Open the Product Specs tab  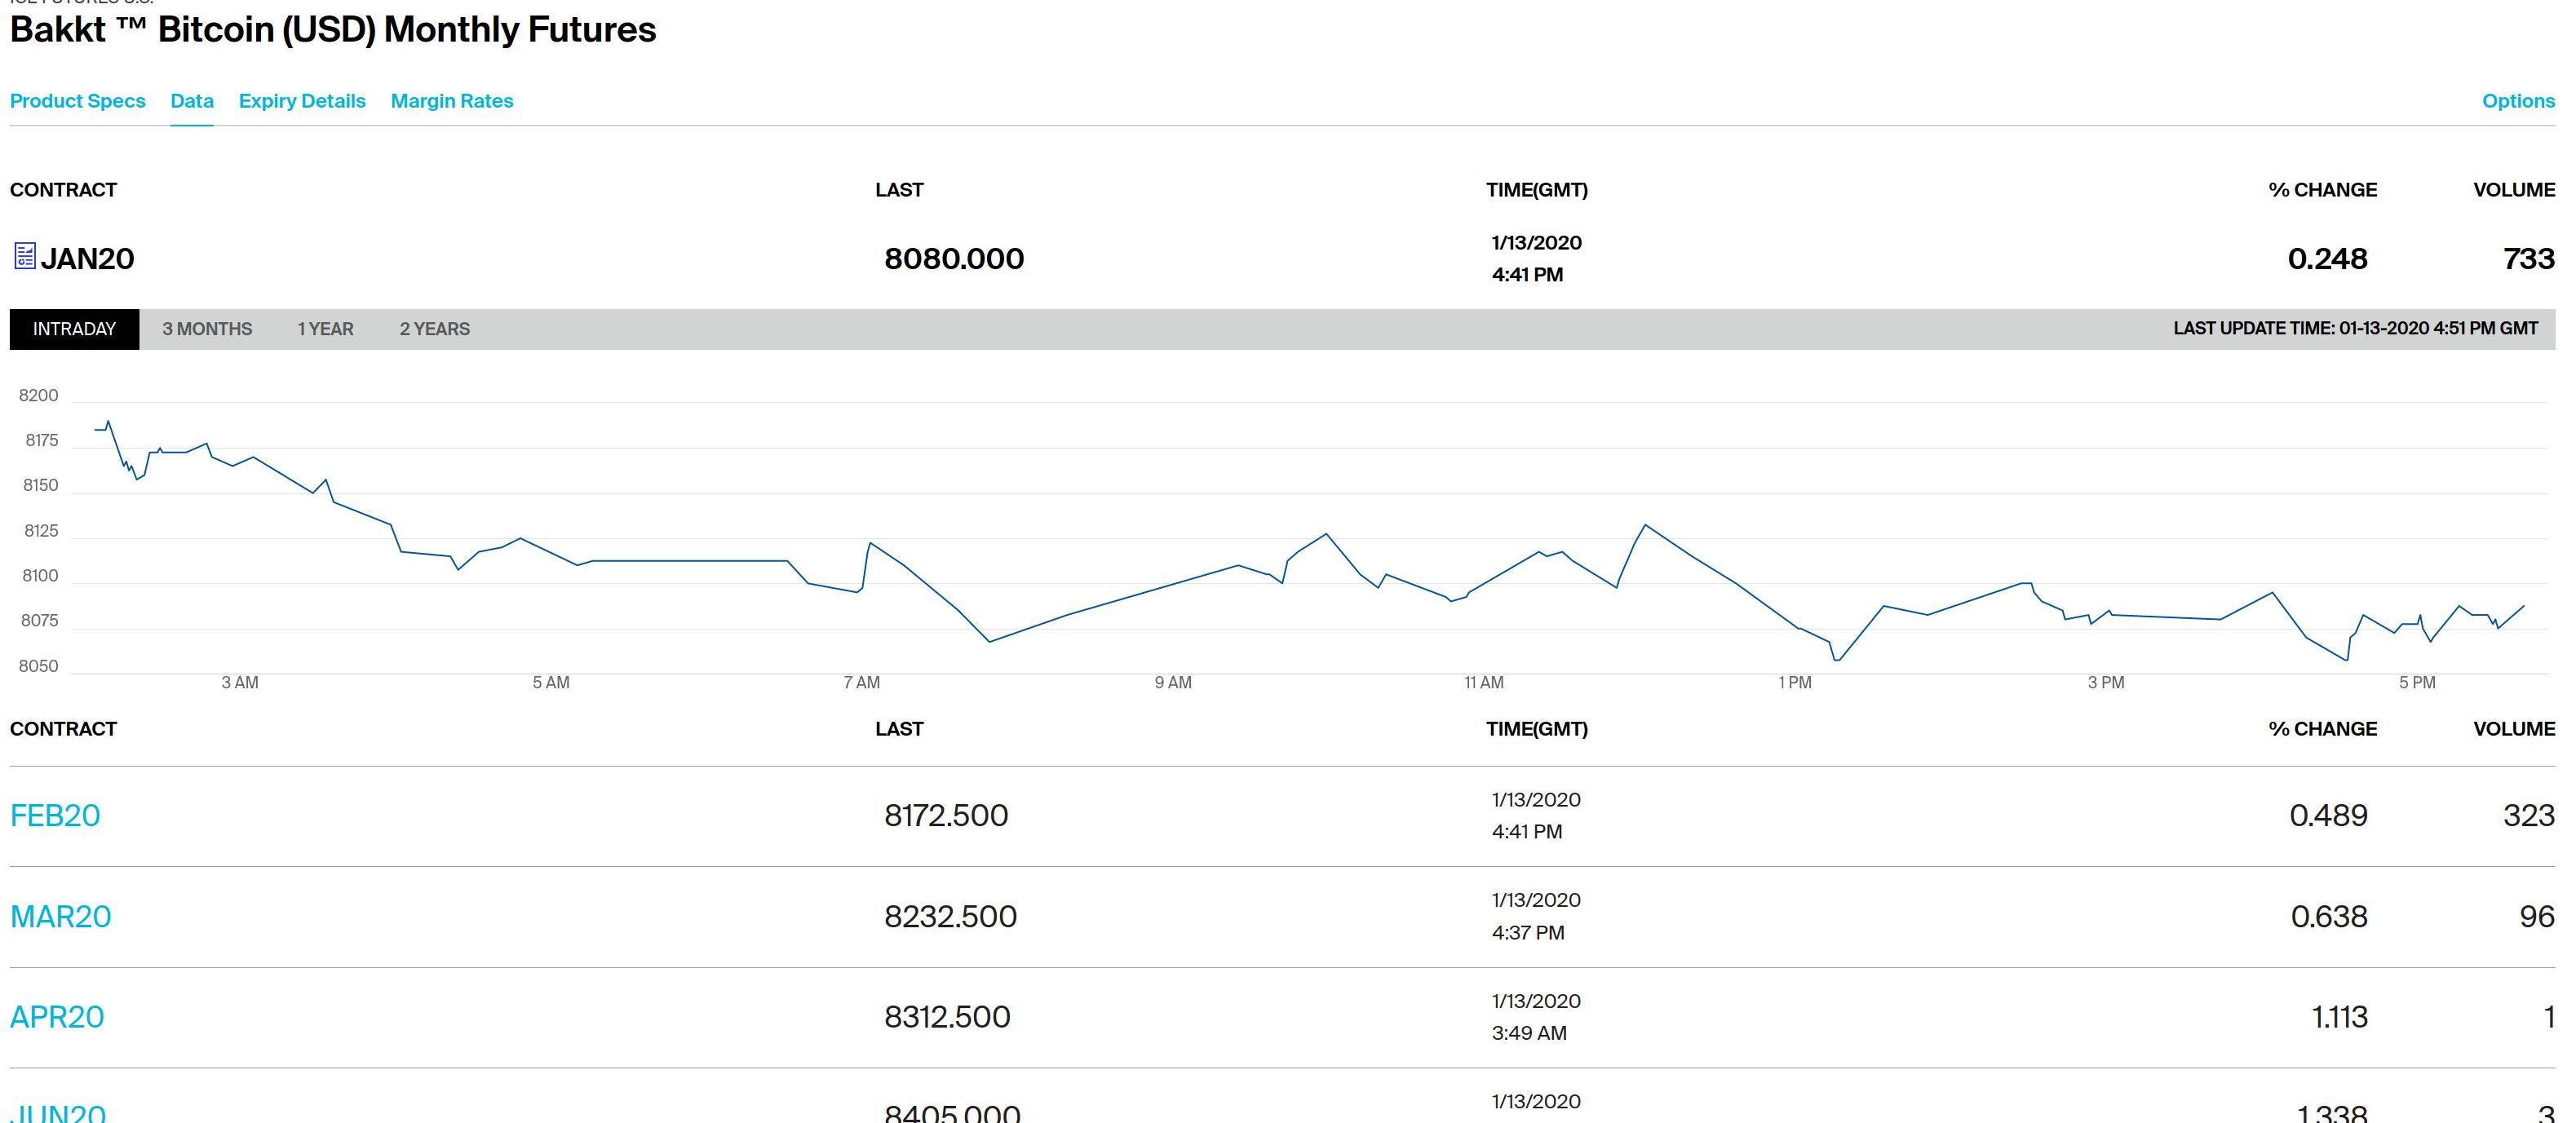[x=77, y=101]
